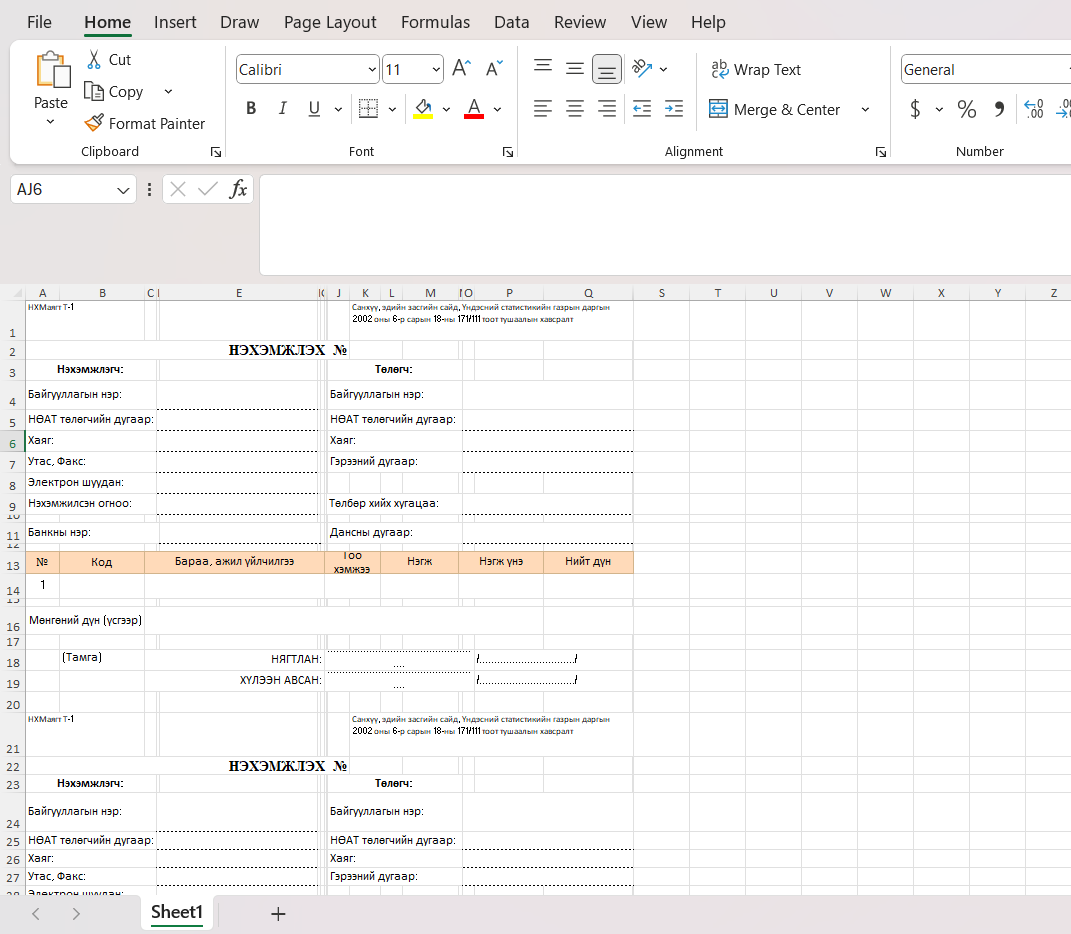Go to the next sheet arrow

pyautogui.click(x=76, y=914)
